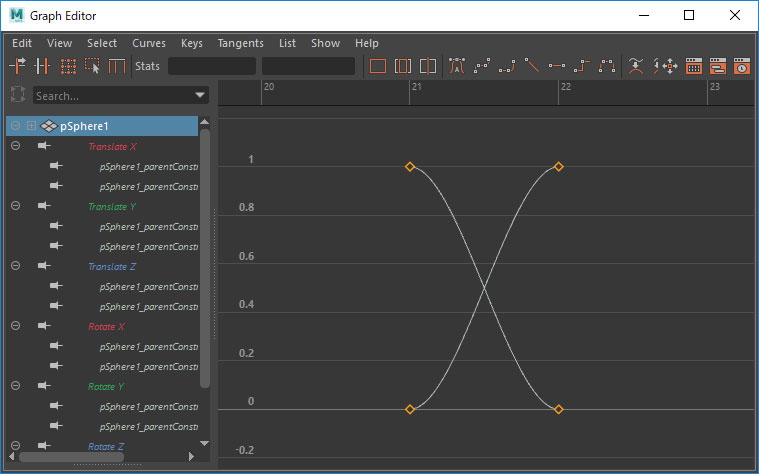
Task: Open the Dope Sheet editor
Action: coord(694,65)
